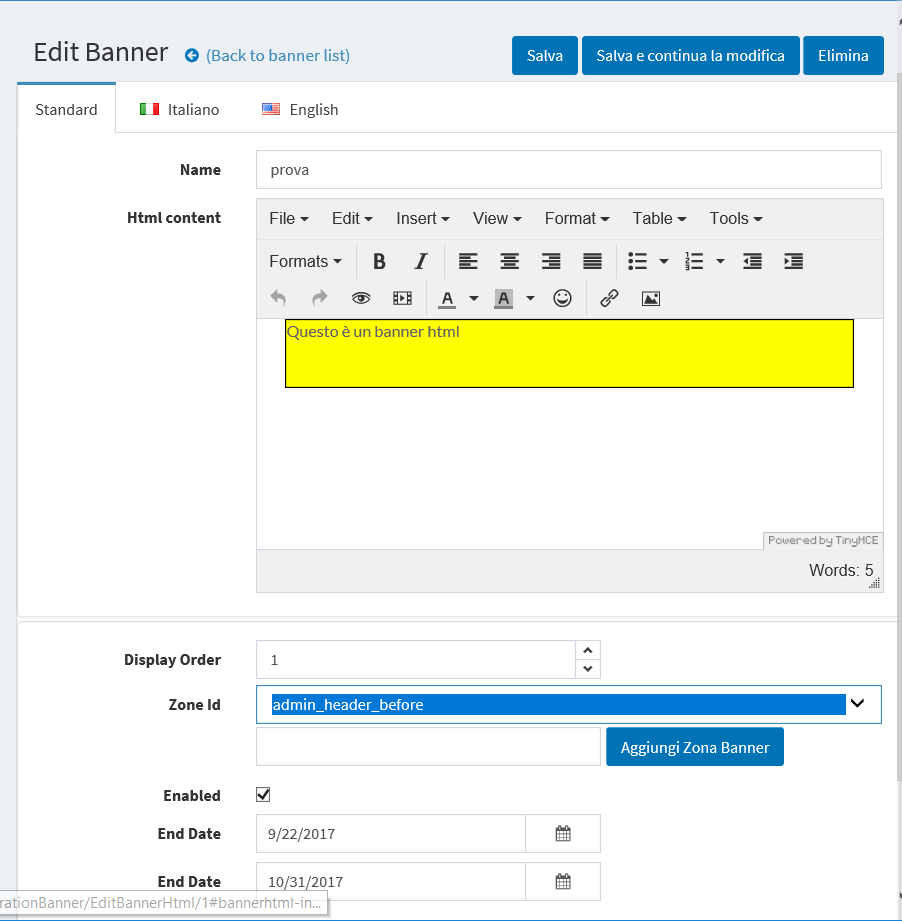Switch to the Italiano tab
Screen dimensions: 902x921
pos(180,109)
